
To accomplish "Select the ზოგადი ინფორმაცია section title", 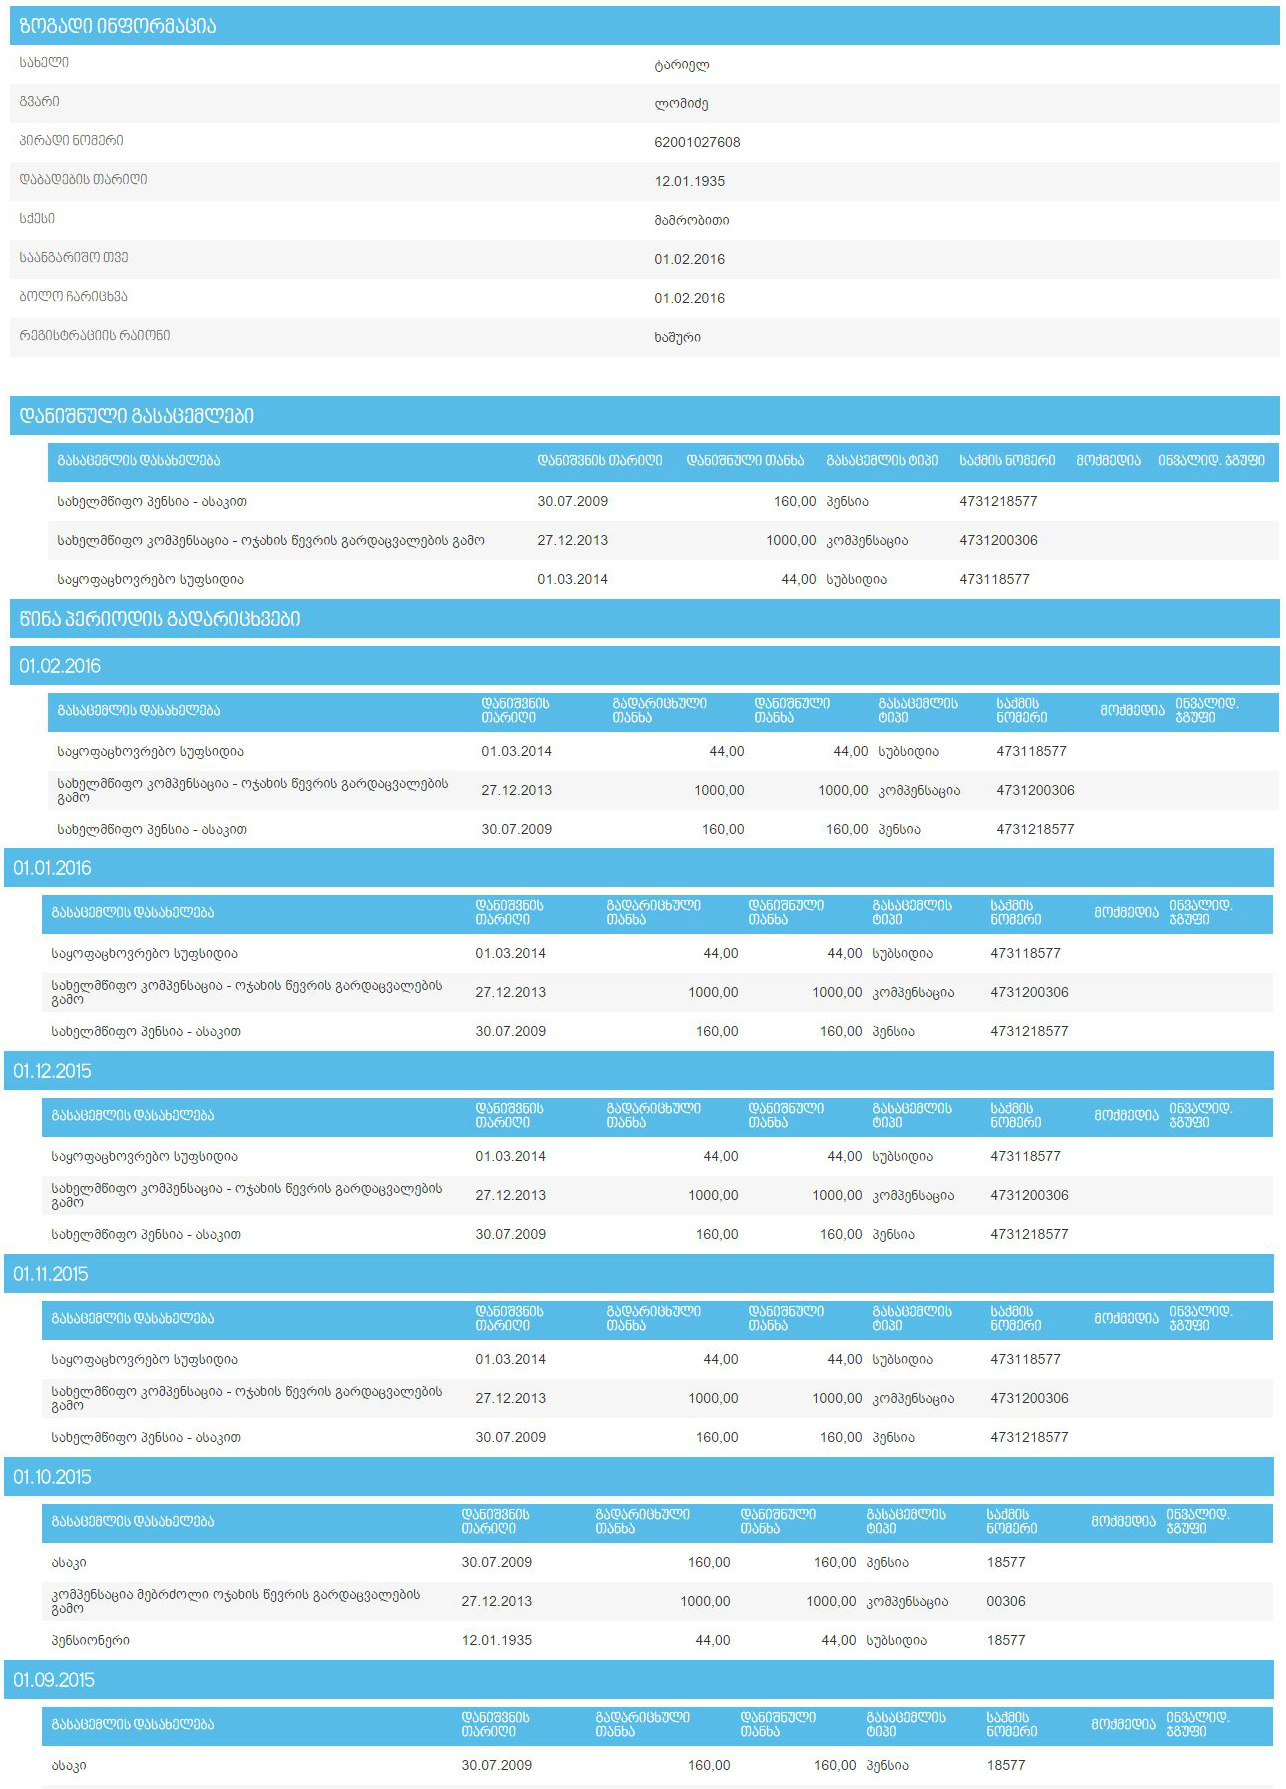I will pos(117,26).
